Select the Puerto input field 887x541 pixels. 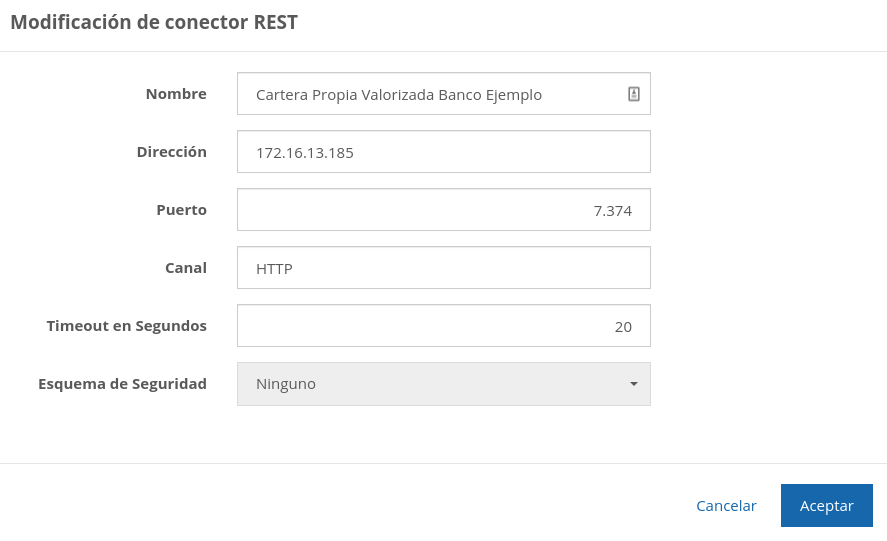[x=443, y=210]
